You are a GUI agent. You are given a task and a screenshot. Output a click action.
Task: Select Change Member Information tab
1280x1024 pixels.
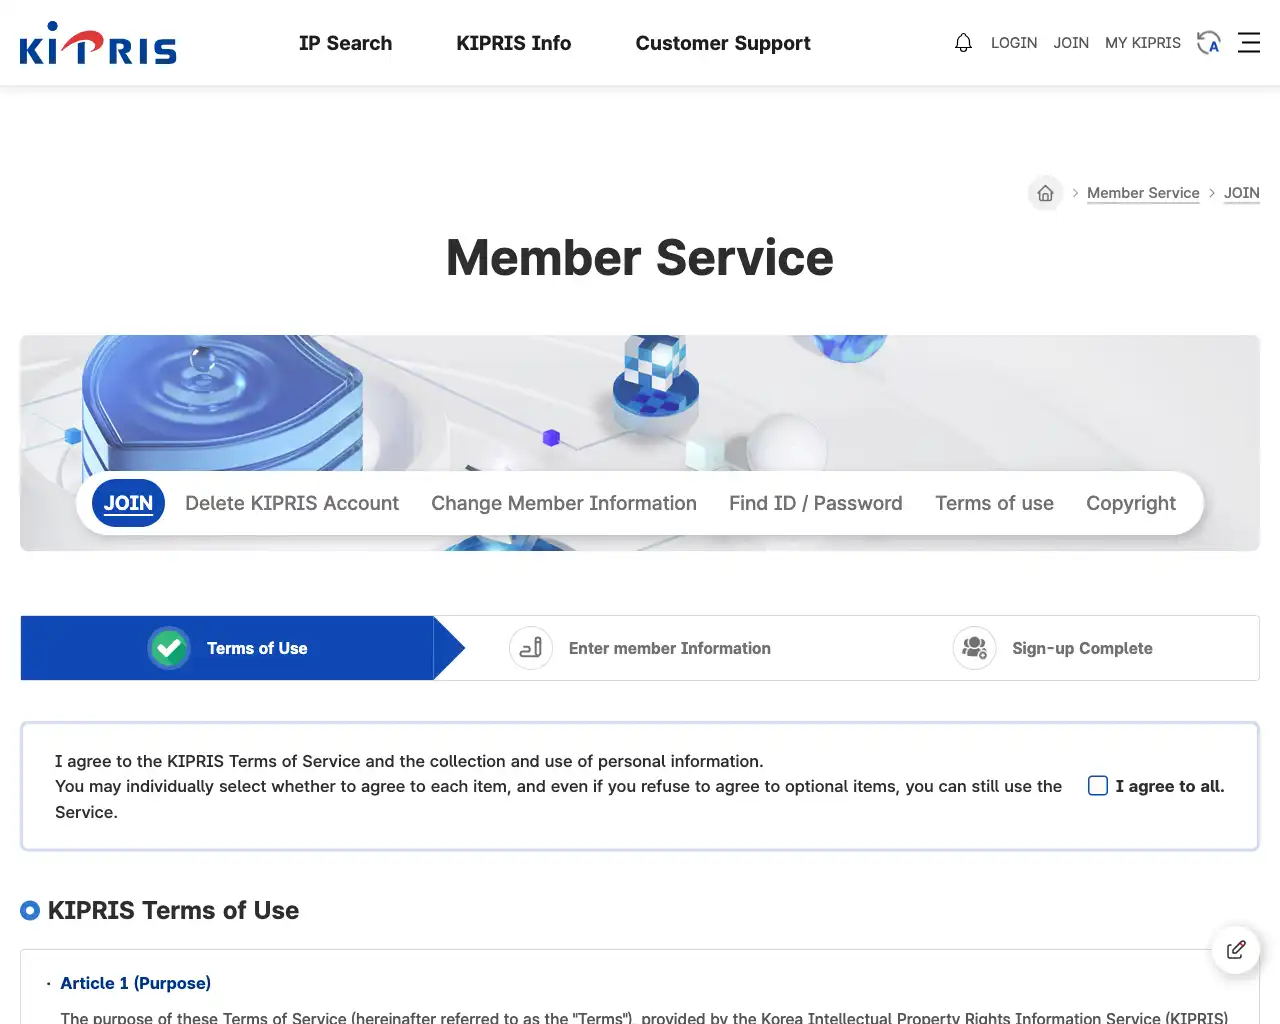click(x=564, y=503)
